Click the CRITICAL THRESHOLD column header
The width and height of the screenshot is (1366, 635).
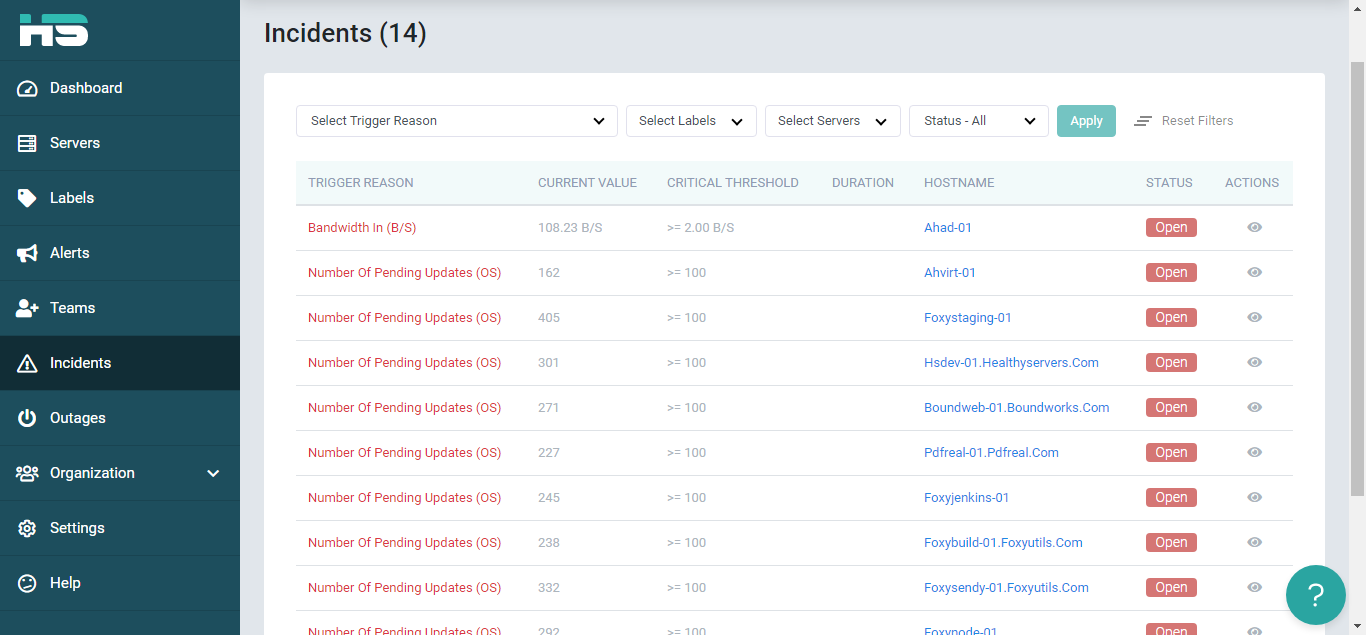(733, 183)
